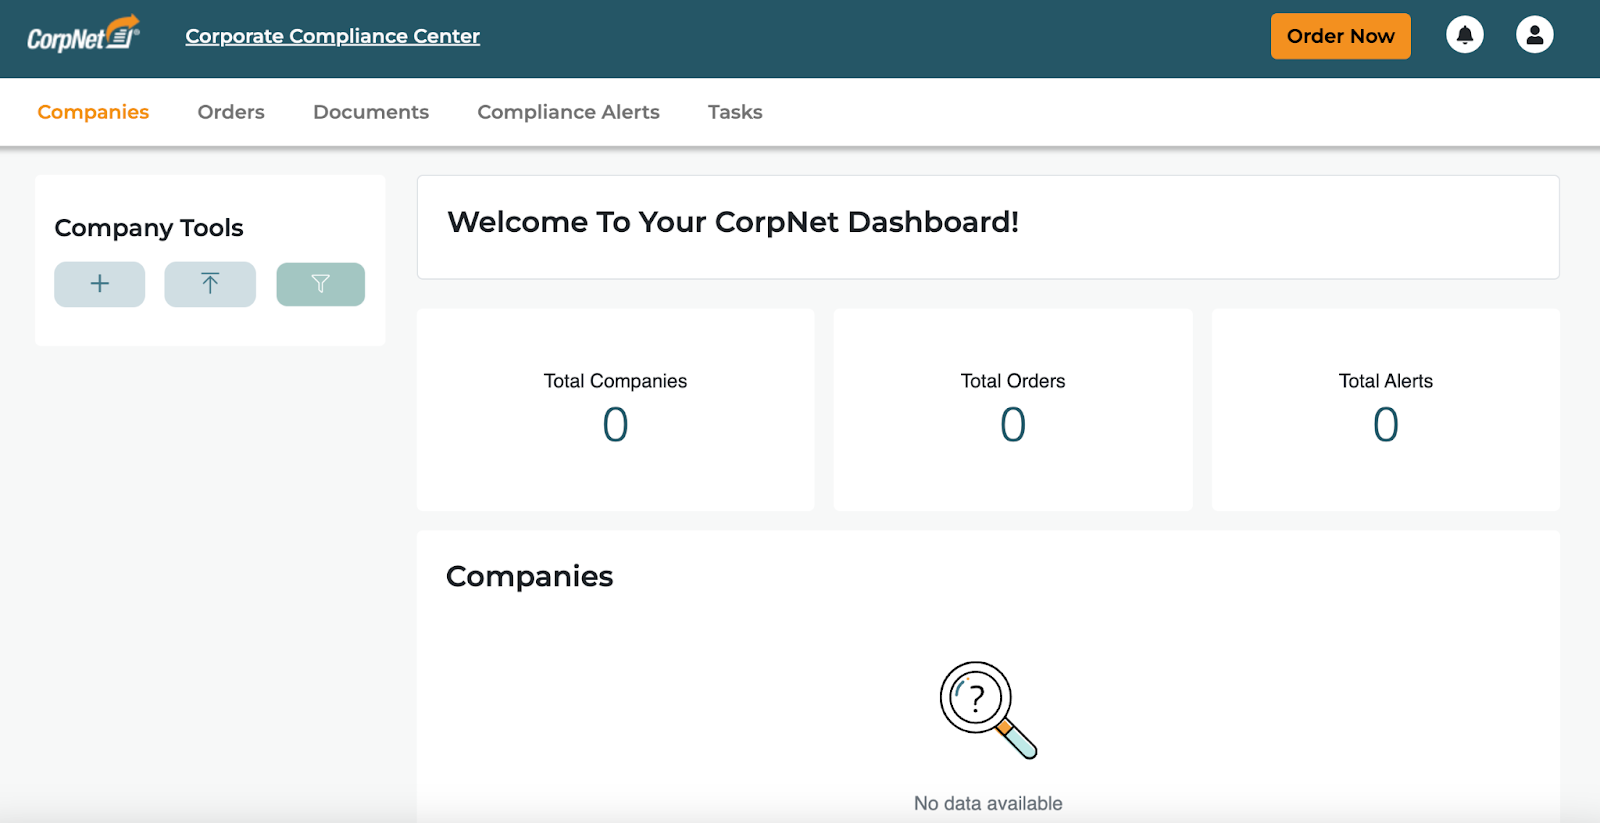Go to the Documents tab
The image size is (1600, 823).
pyautogui.click(x=371, y=112)
